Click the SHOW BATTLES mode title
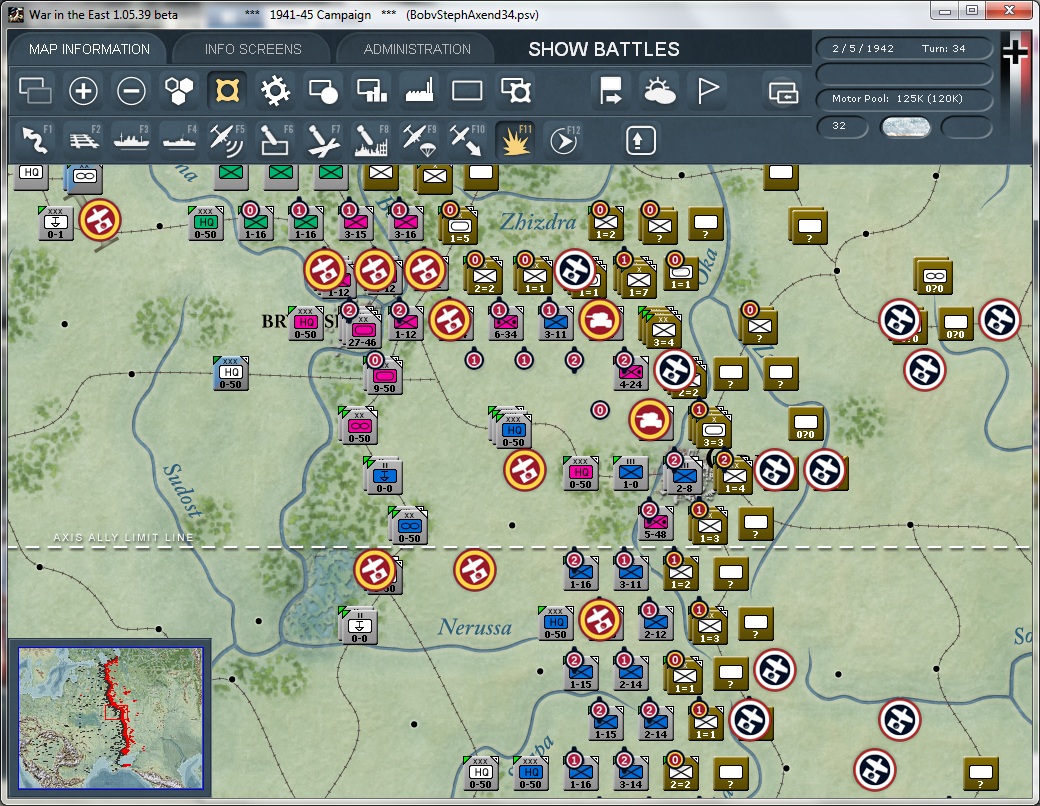This screenshot has width=1040, height=806. coord(604,49)
